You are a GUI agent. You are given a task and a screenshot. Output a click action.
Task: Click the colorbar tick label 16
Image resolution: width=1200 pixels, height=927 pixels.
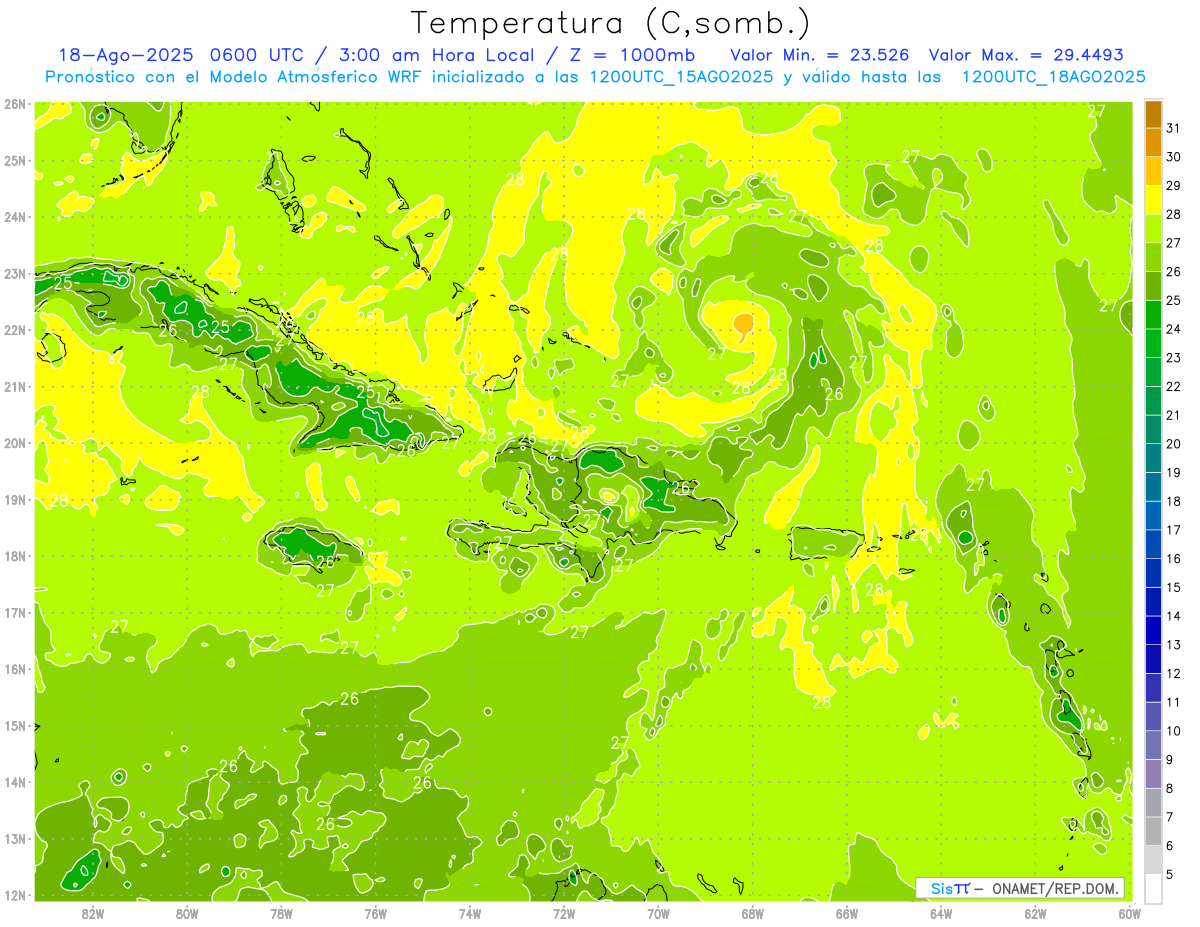pos(1174,559)
